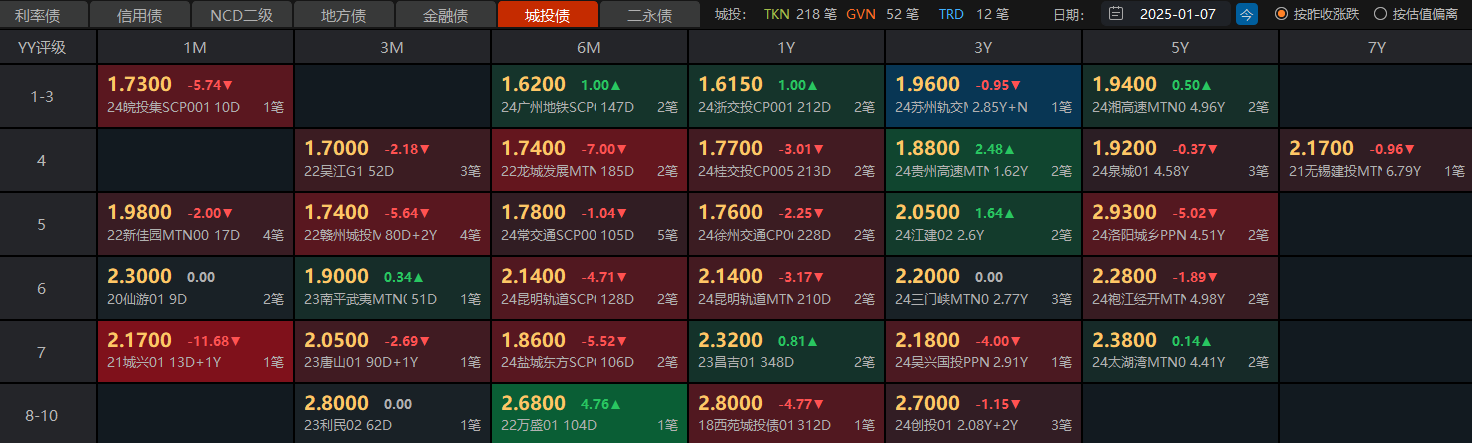Click the date input showing 2025-01-07
Image resolution: width=1472 pixels, height=443 pixels.
click(x=1176, y=14)
